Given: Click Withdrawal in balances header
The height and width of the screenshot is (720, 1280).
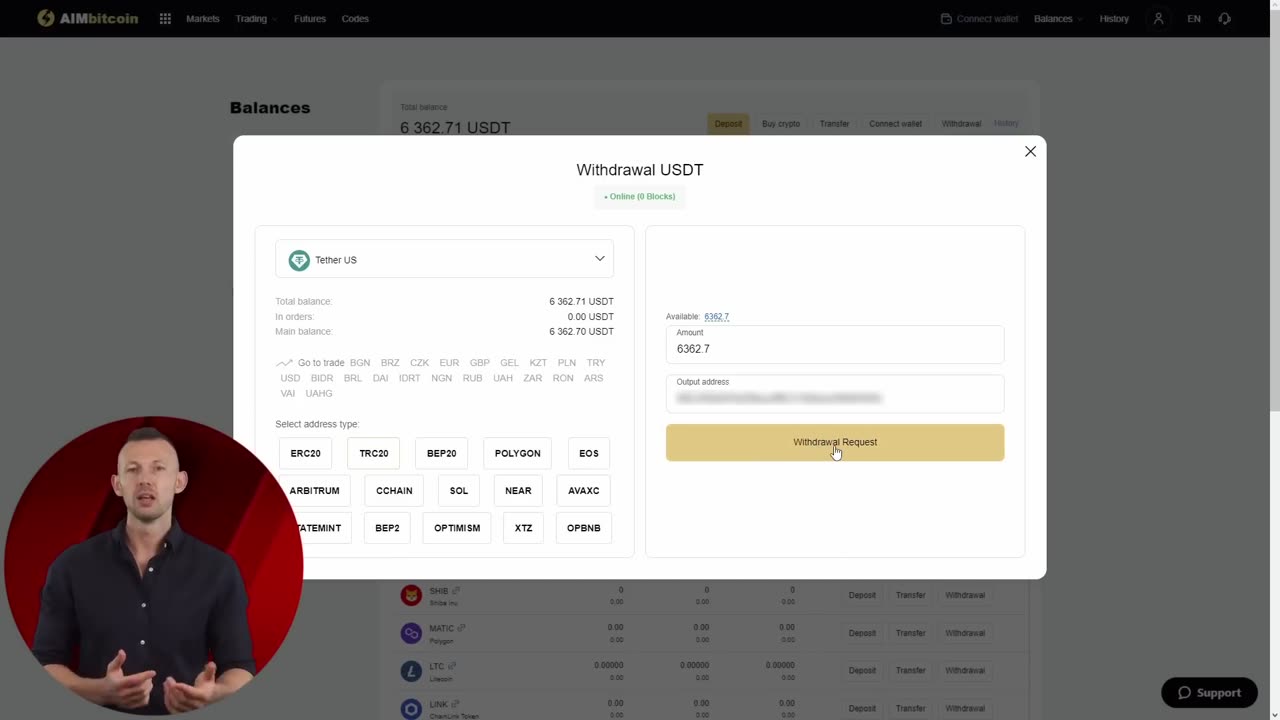Looking at the screenshot, I should pos(961,123).
